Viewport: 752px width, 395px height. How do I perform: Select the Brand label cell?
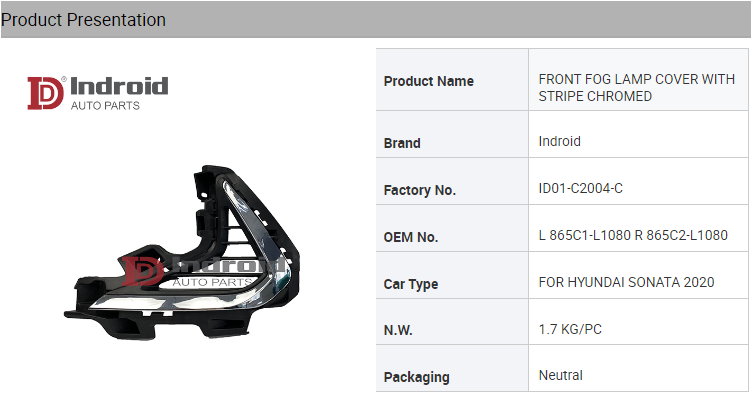coord(452,135)
